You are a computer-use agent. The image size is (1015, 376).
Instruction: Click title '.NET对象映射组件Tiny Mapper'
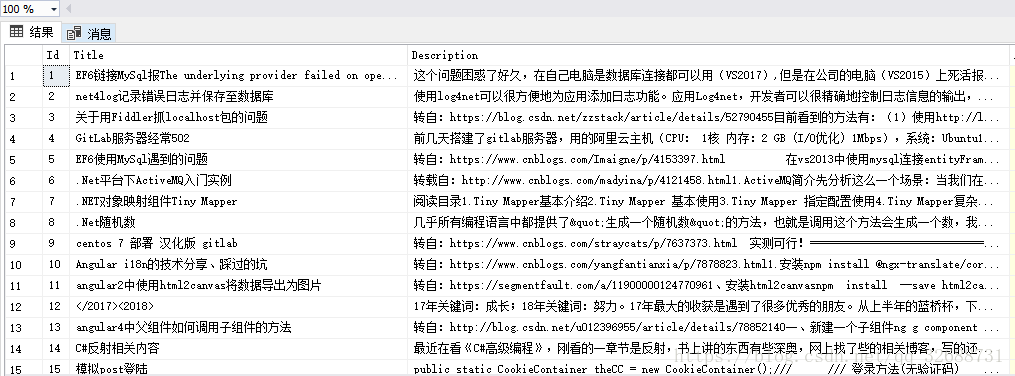(156, 201)
